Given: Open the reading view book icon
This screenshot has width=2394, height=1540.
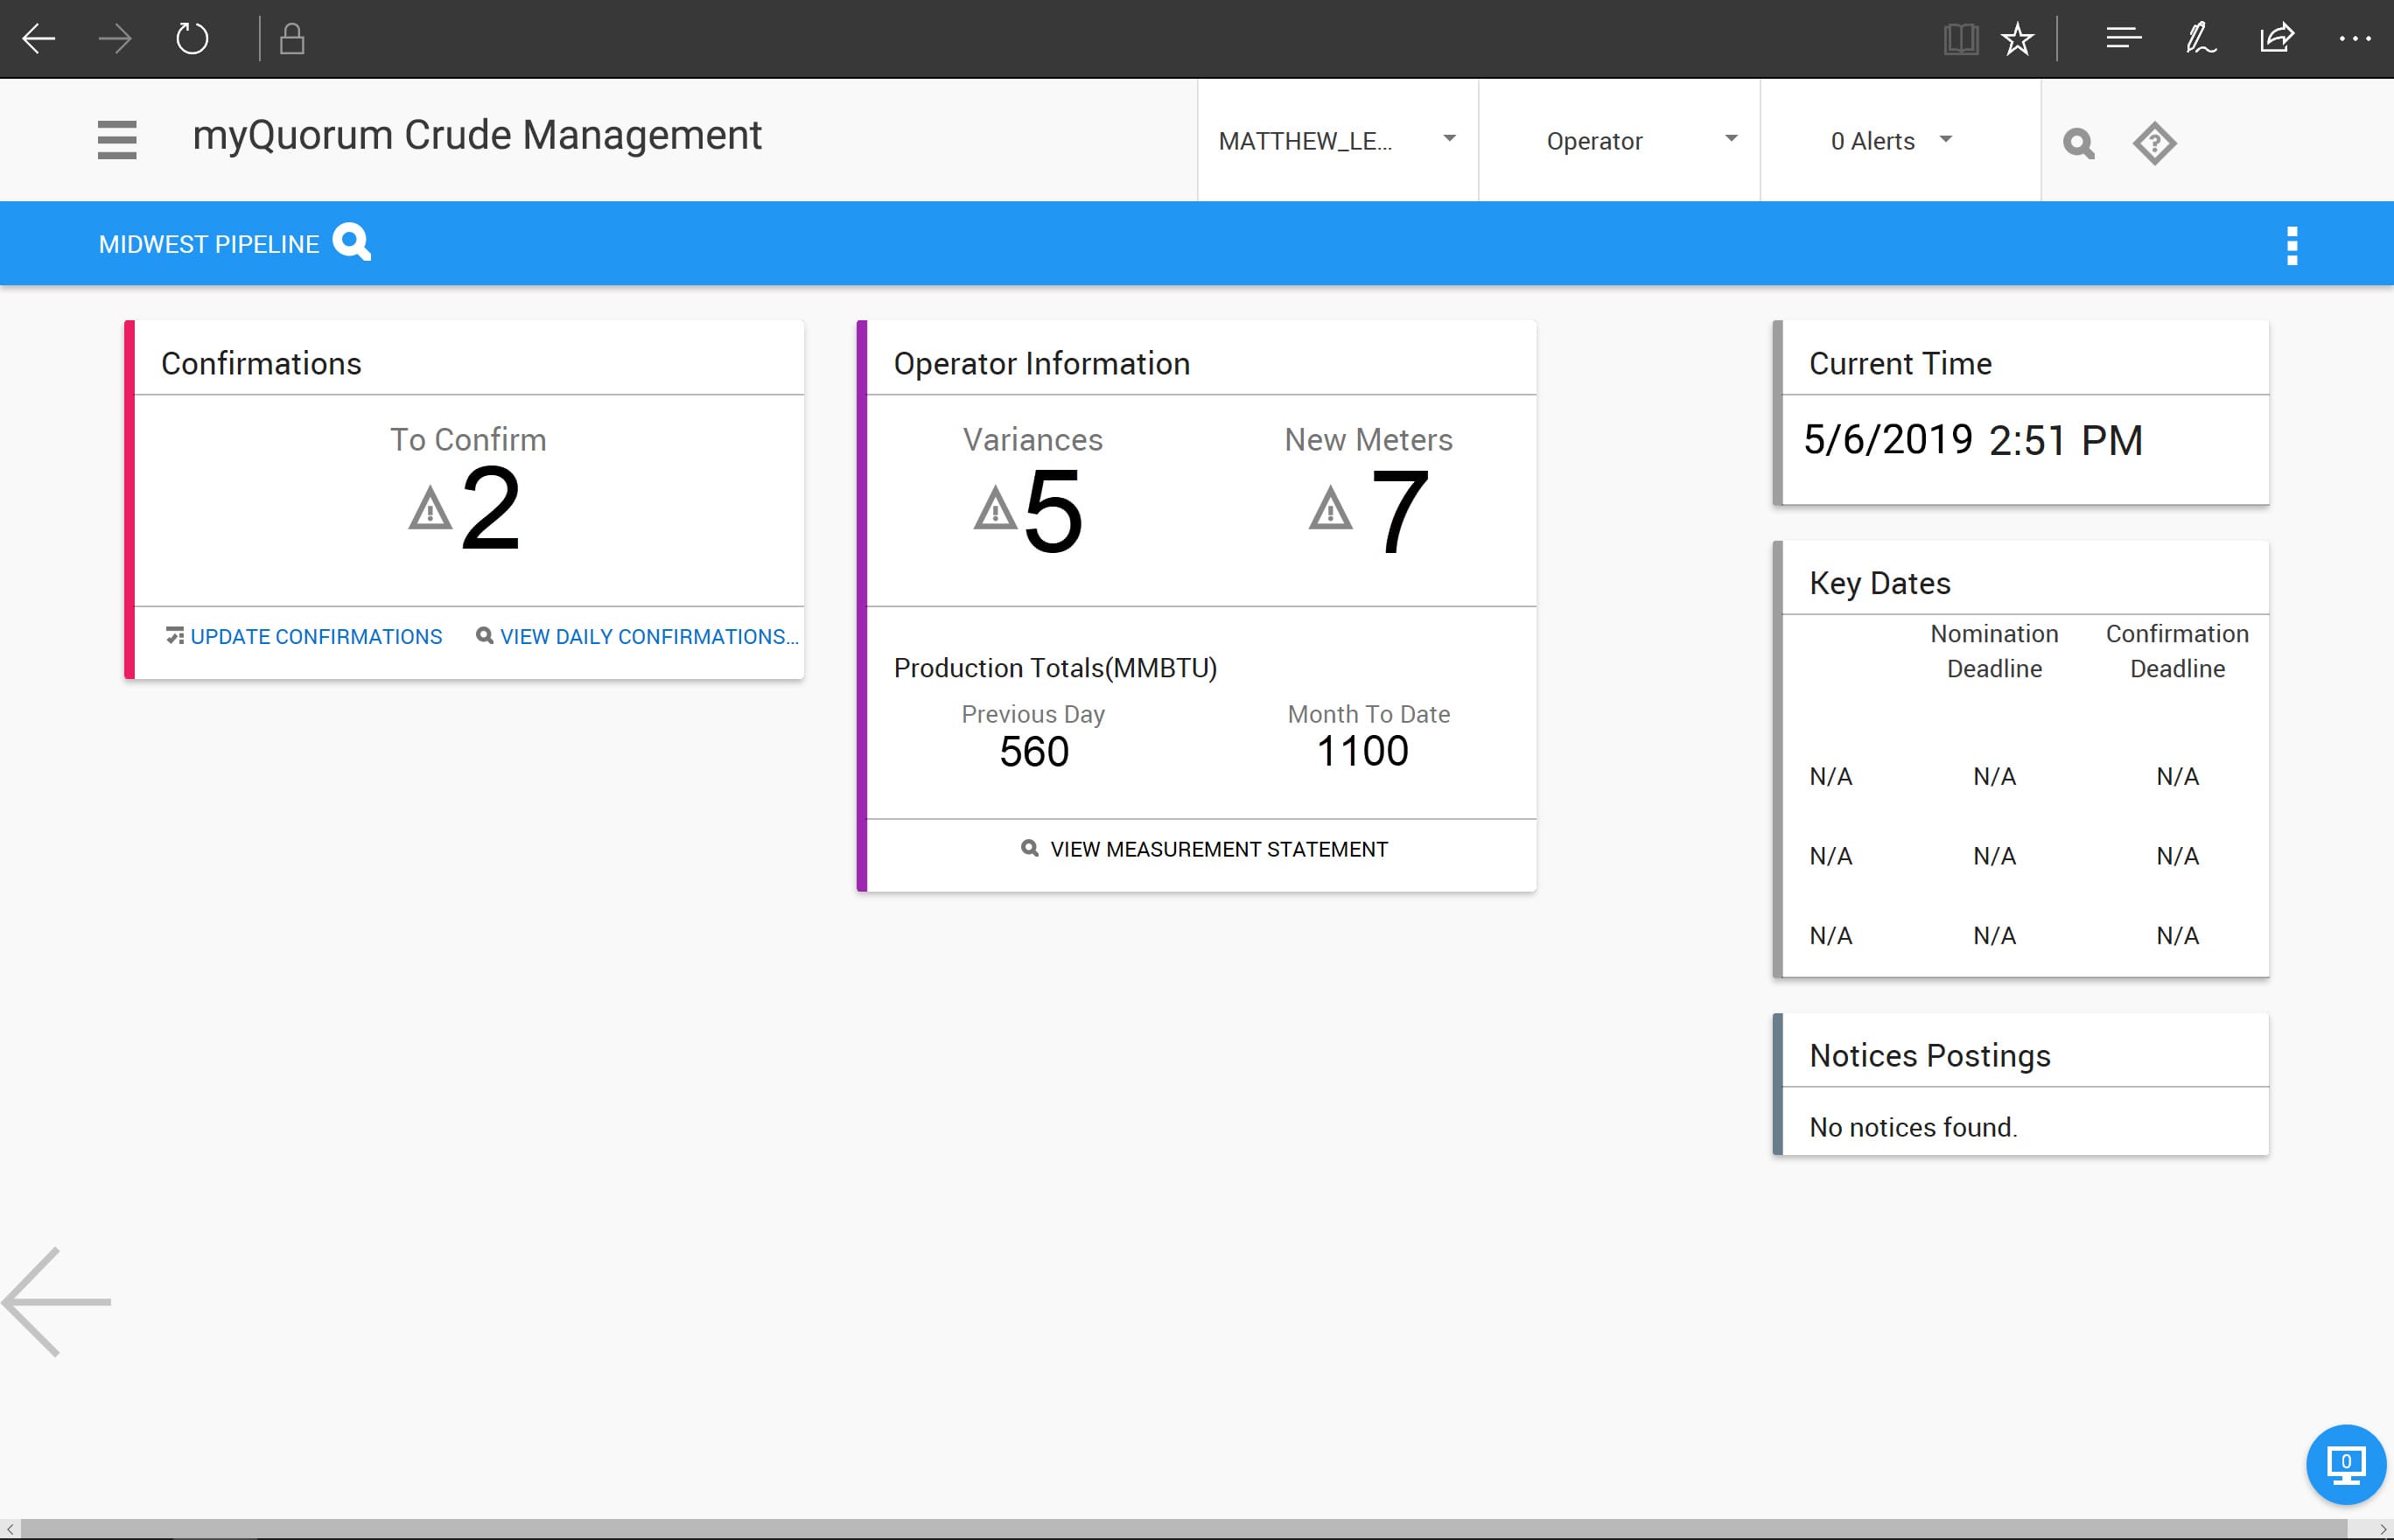Looking at the screenshot, I should [1961, 40].
